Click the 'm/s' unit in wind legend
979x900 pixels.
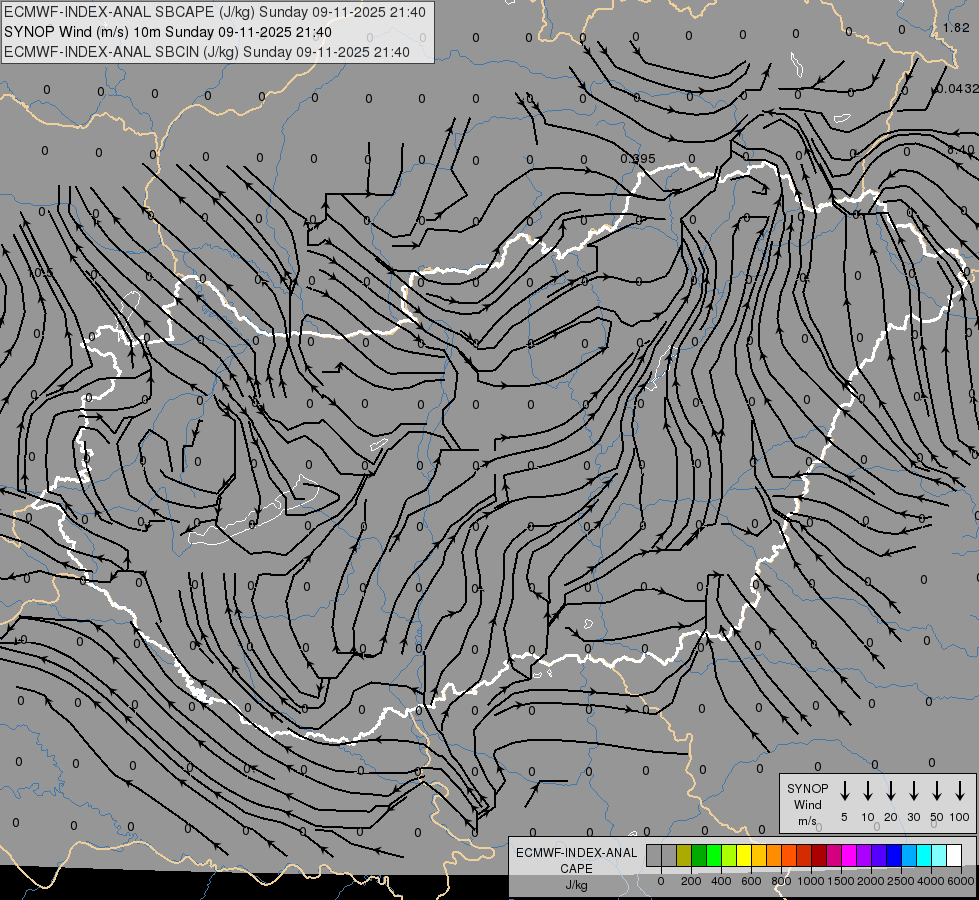click(807, 821)
